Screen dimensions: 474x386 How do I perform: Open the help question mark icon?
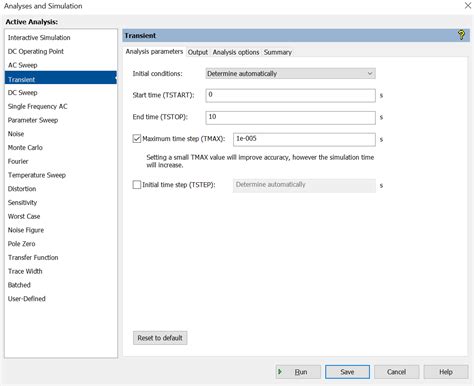click(x=461, y=35)
